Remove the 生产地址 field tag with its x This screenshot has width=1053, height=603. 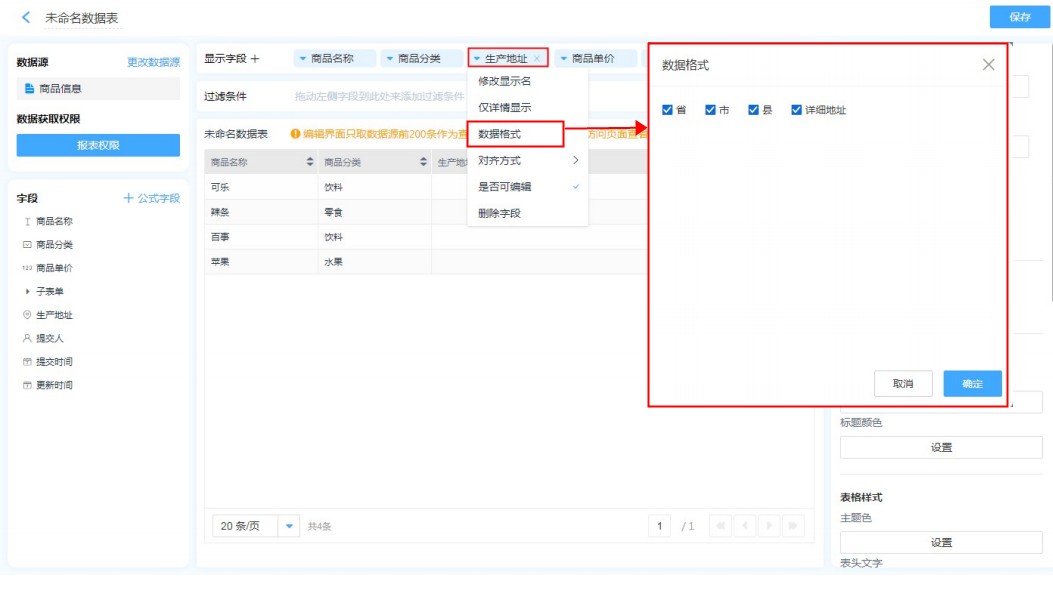(537, 59)
